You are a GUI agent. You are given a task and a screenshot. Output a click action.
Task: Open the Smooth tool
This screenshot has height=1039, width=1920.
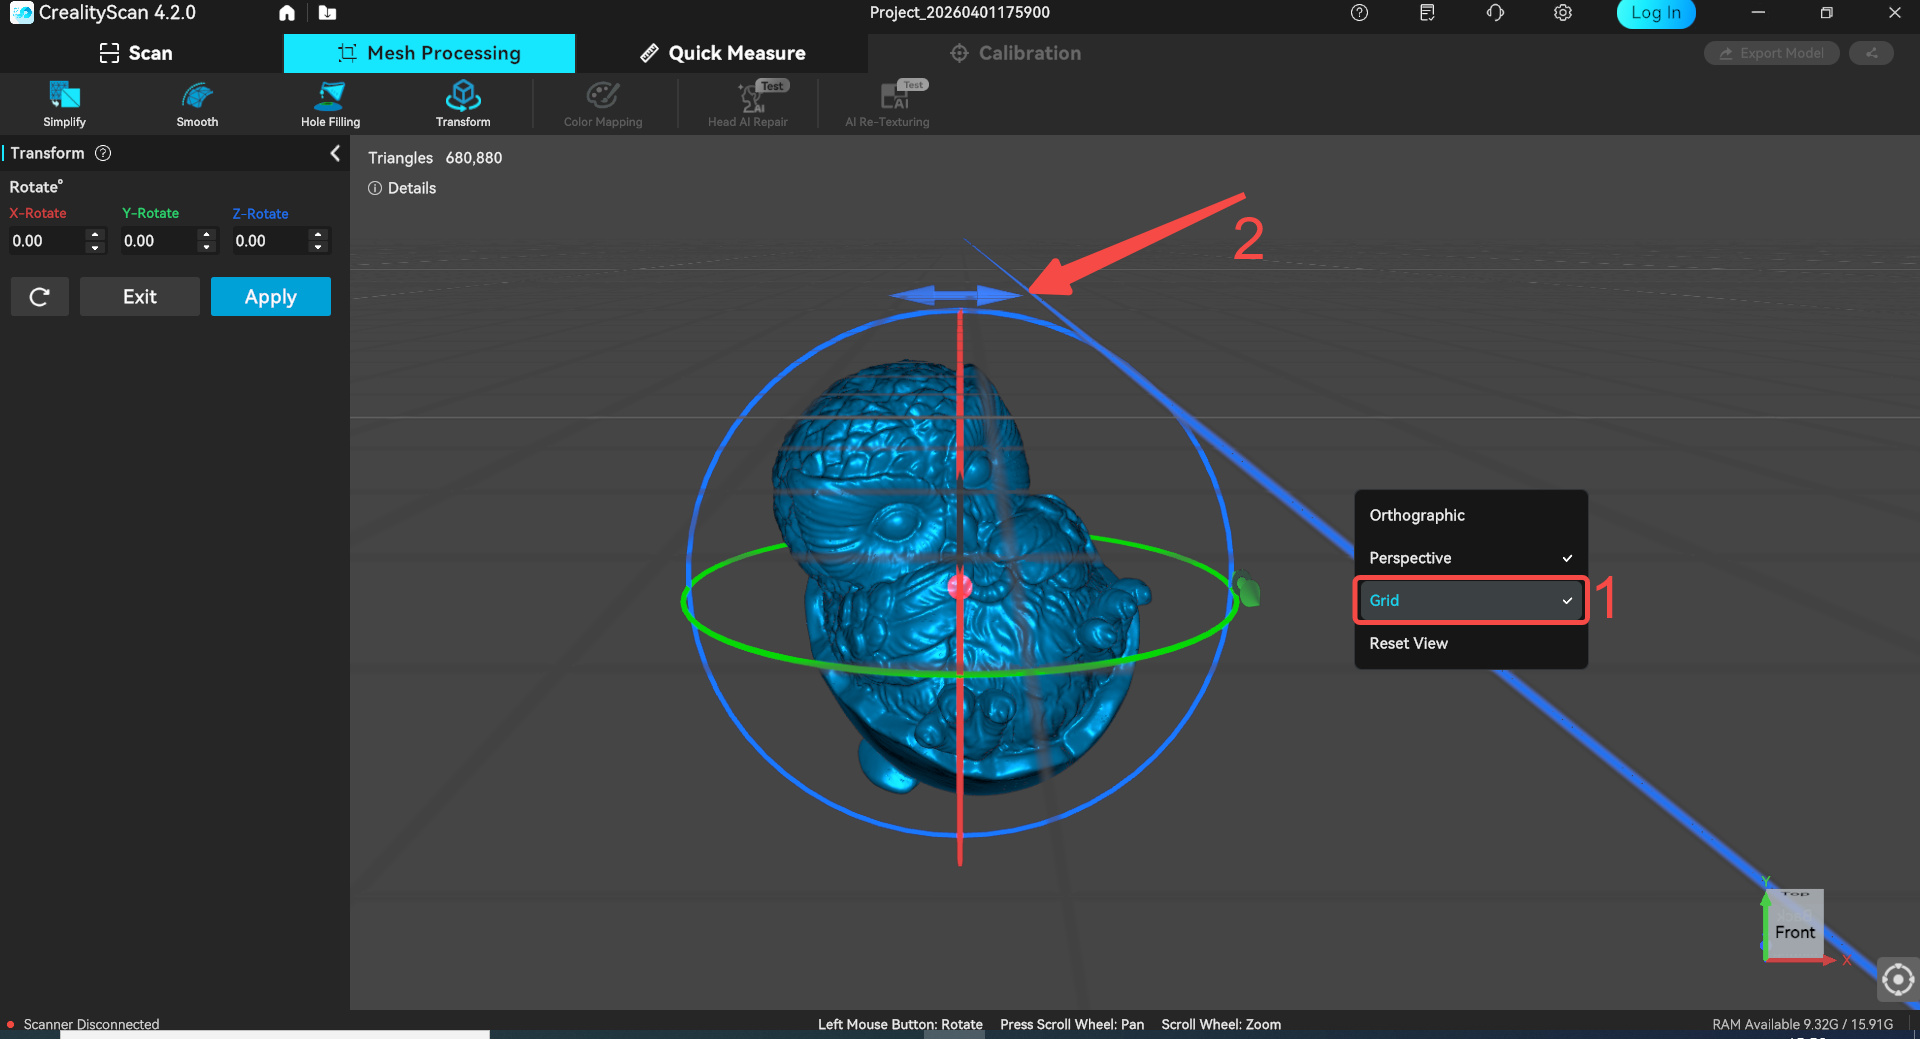click(197, 104)
